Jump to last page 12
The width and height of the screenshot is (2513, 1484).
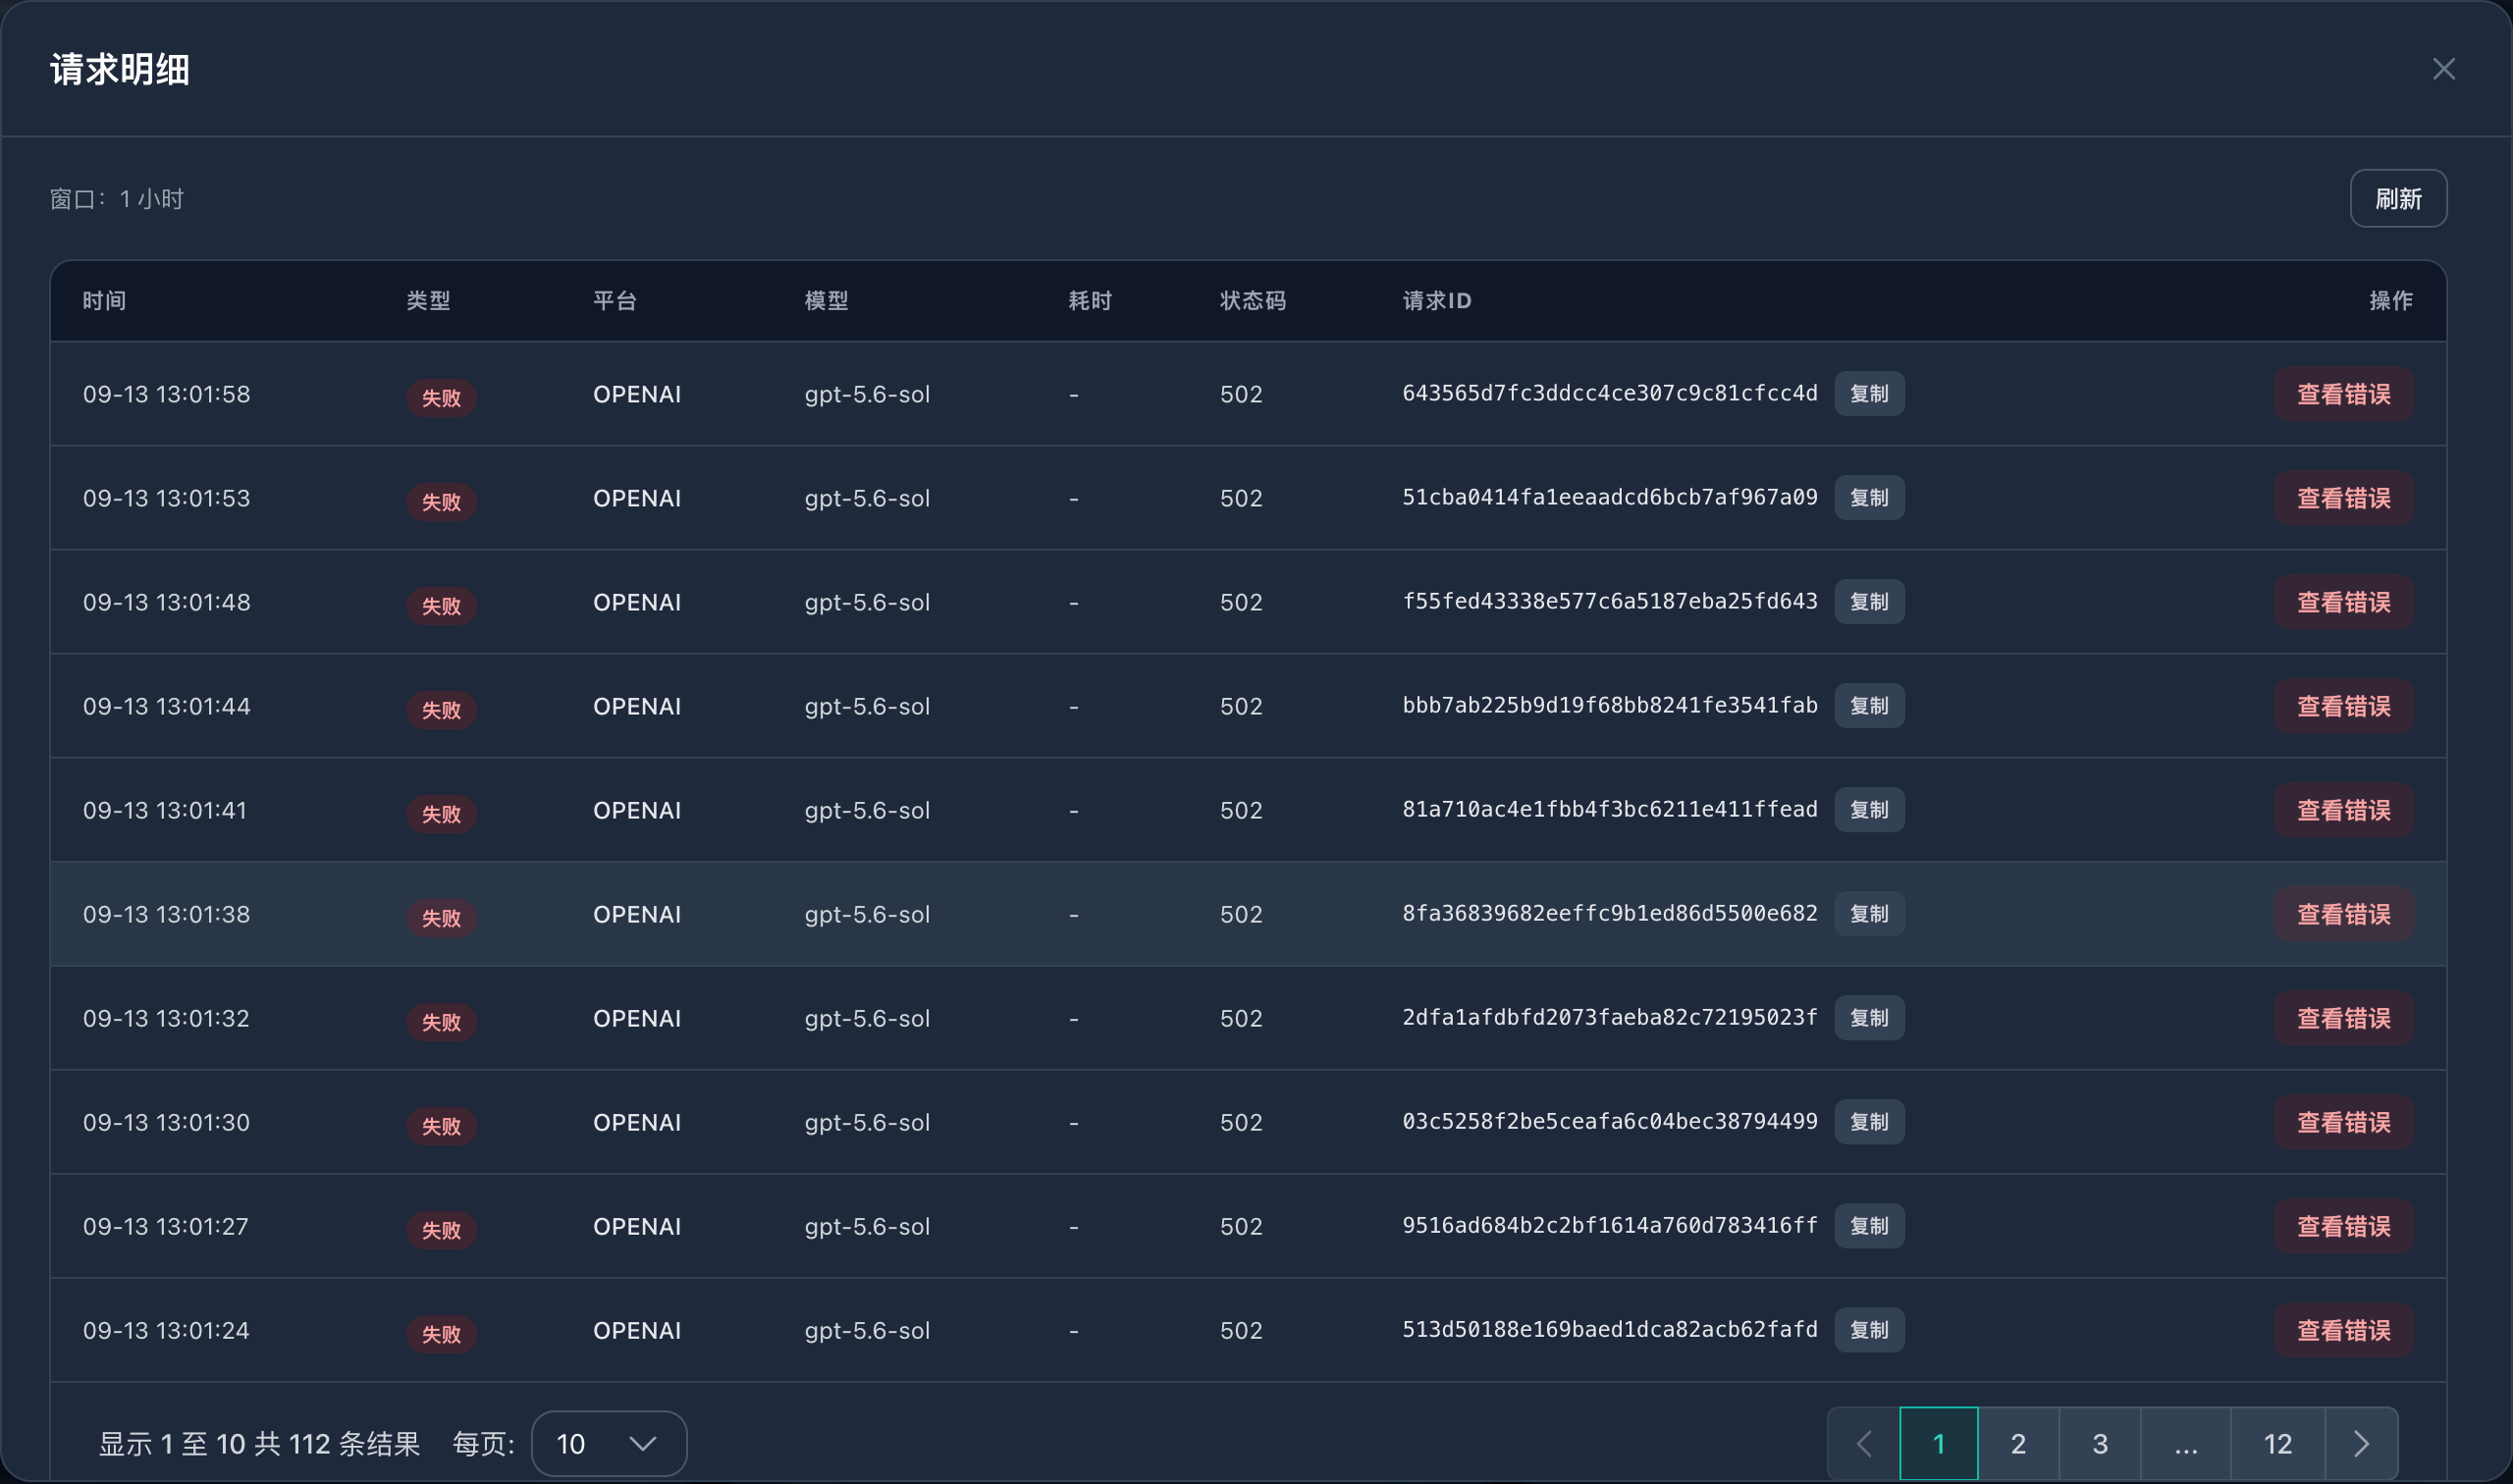[2278, 1444]
